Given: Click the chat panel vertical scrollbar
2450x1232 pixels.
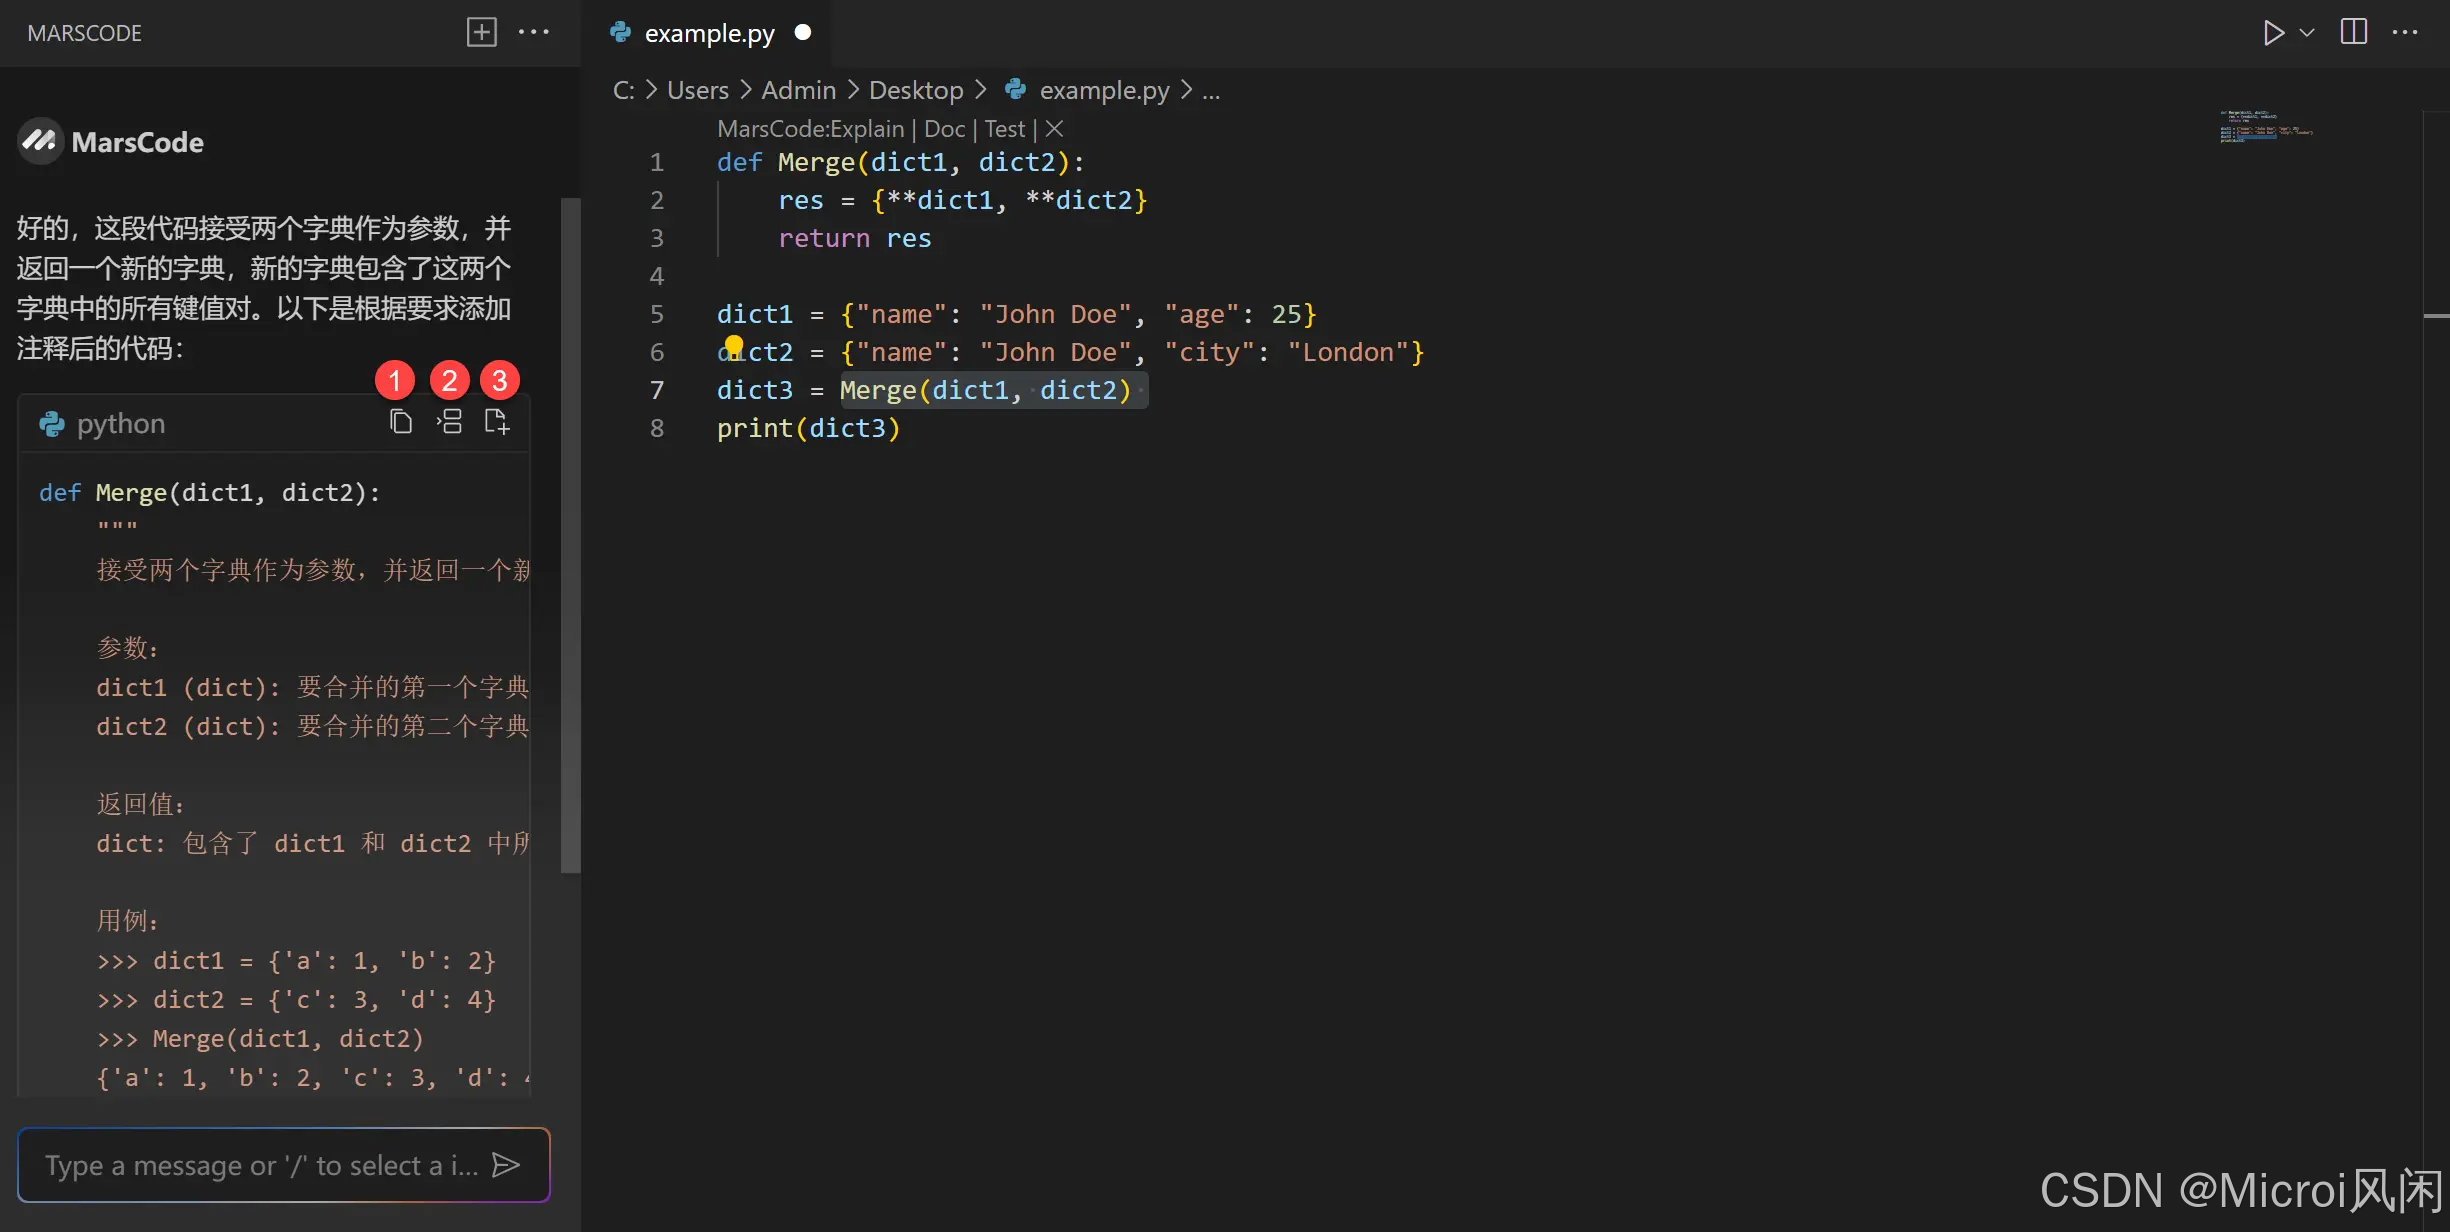Looking at the screenshot, I should (571, 534).
